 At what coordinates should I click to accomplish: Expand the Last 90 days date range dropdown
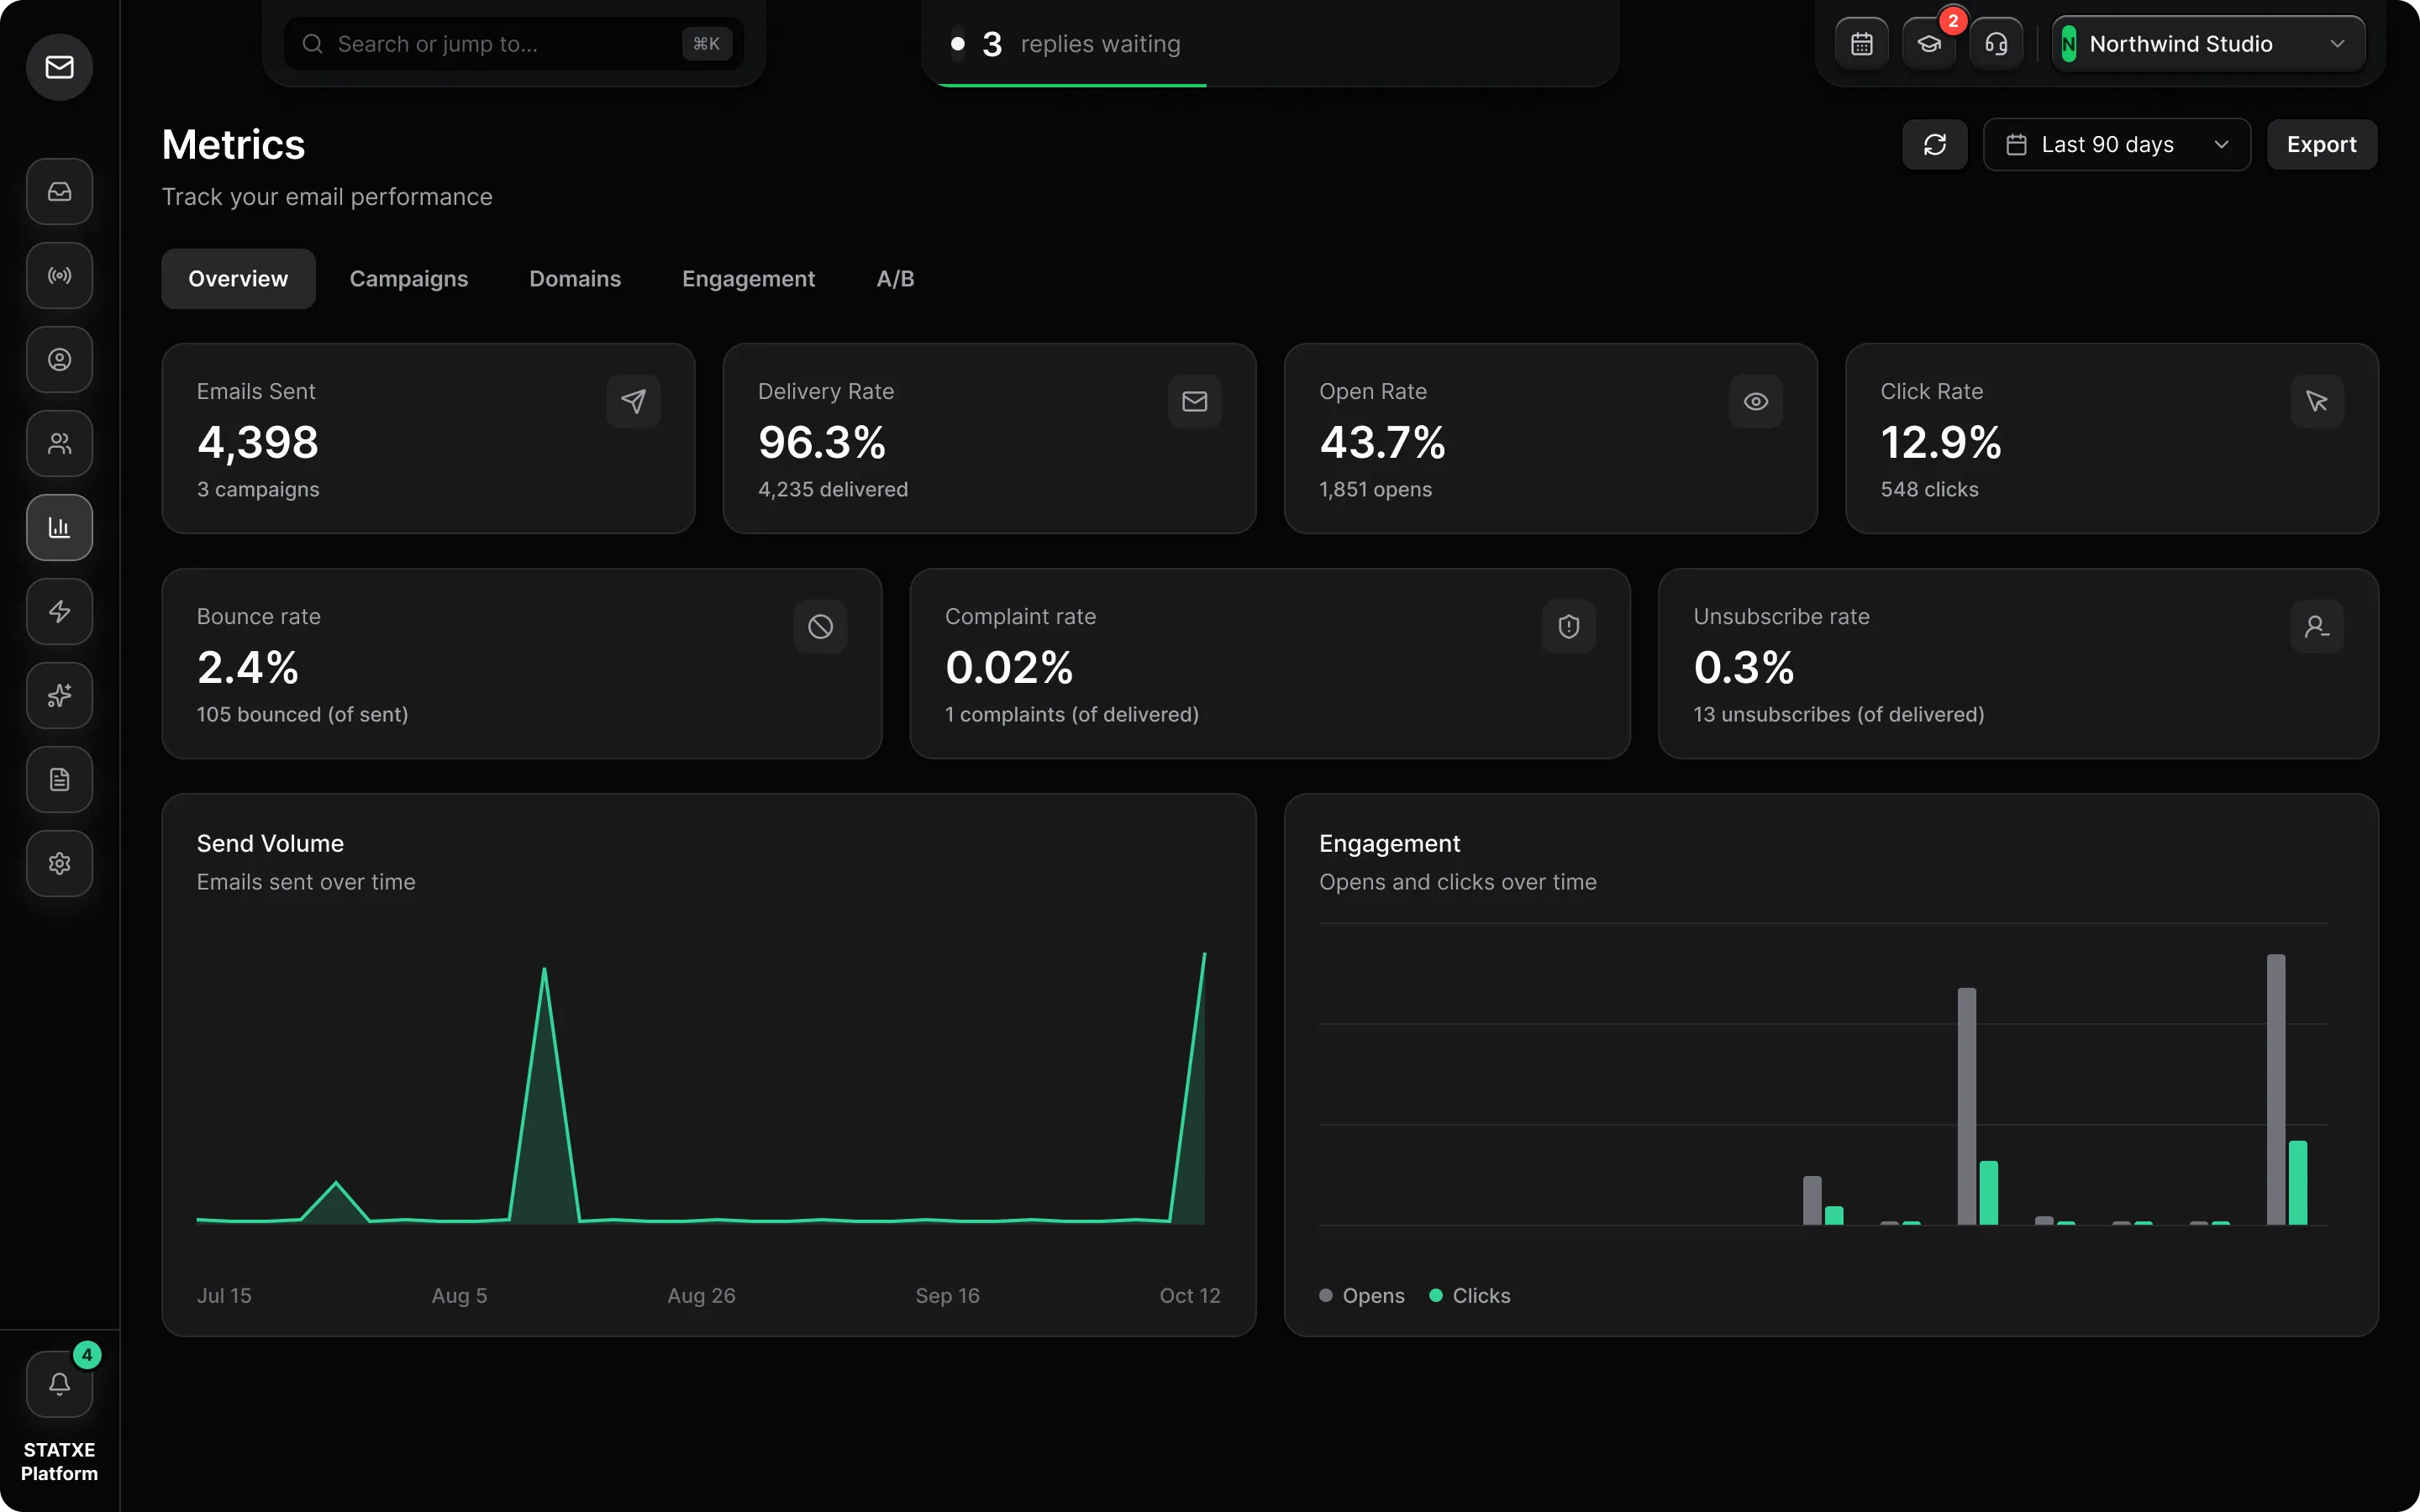[x=2117, y=145]
